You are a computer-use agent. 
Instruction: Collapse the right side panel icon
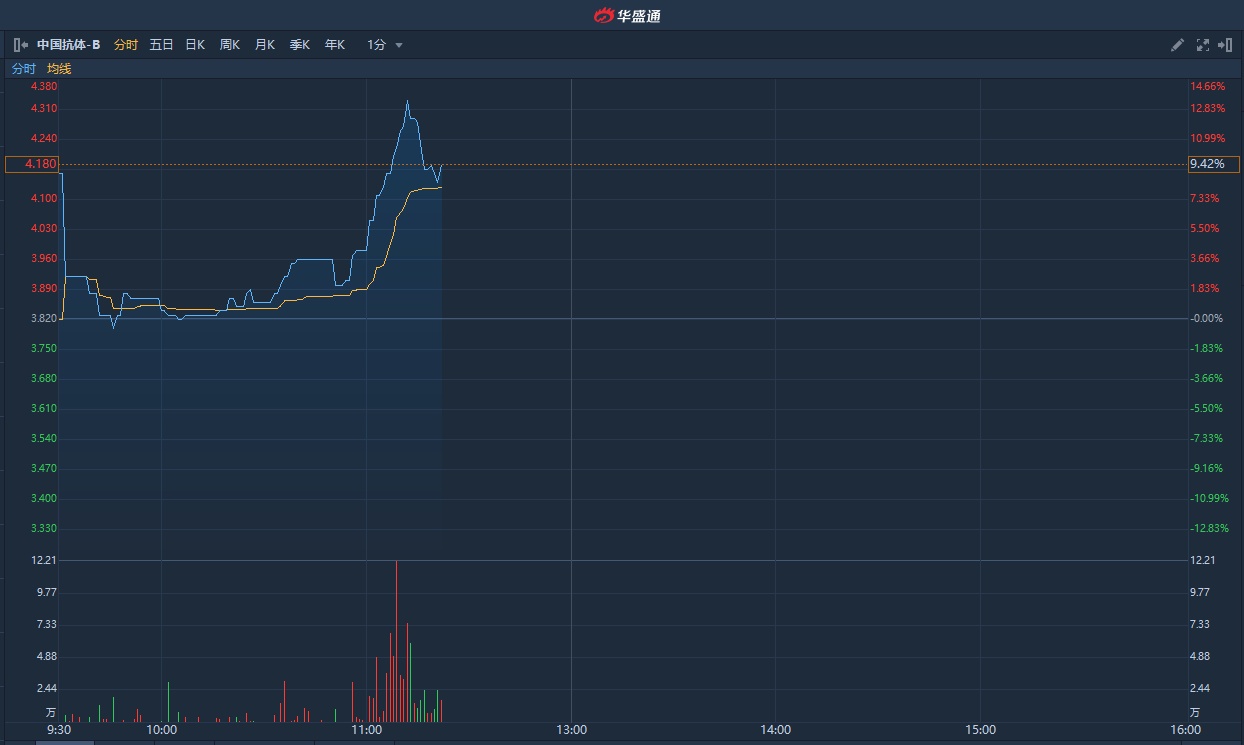[1225, 45]
